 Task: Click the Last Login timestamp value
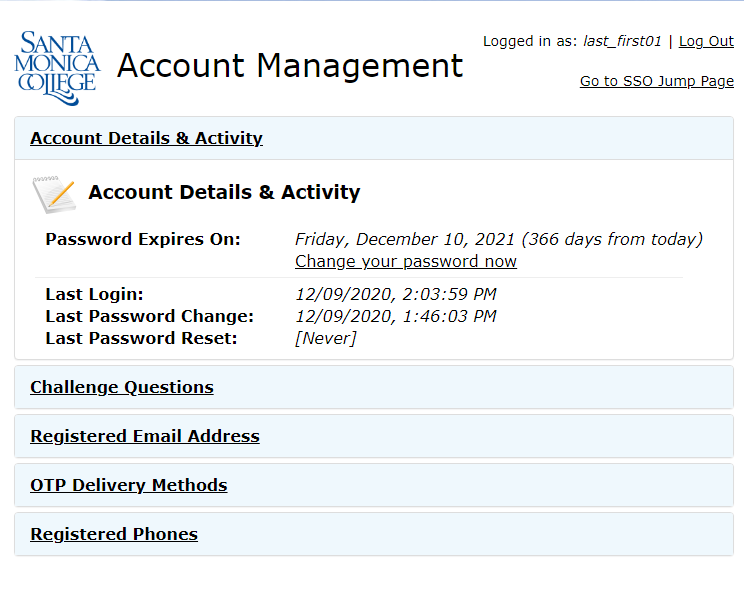[x=395, y=294]
